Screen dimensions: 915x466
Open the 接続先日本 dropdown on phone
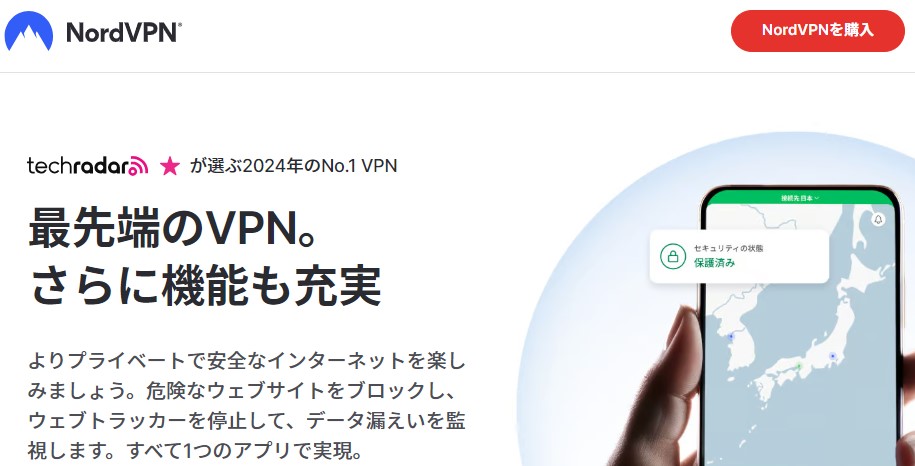[x=800, y=198]
